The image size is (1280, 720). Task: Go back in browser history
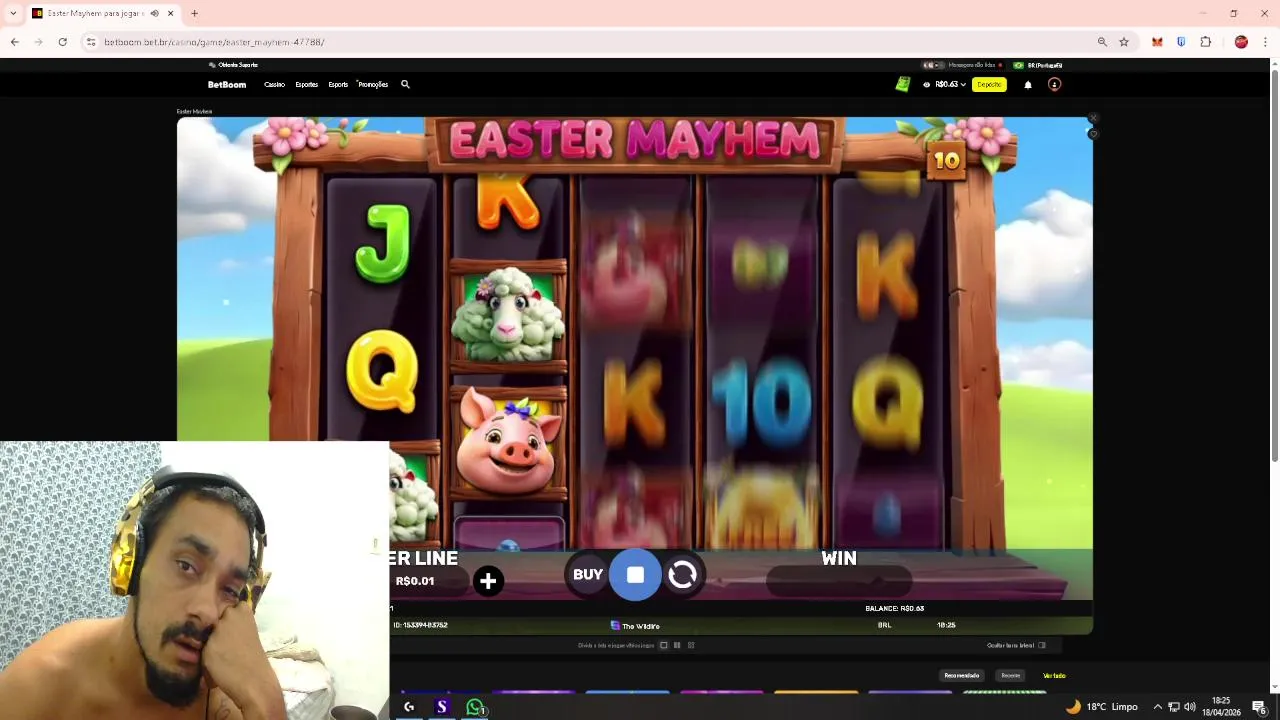coord(14,42)
